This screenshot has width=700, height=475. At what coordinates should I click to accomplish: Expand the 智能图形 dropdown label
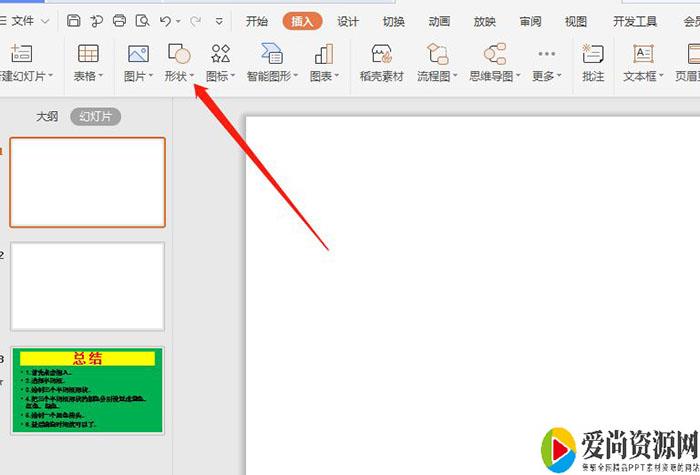point(272,76)
